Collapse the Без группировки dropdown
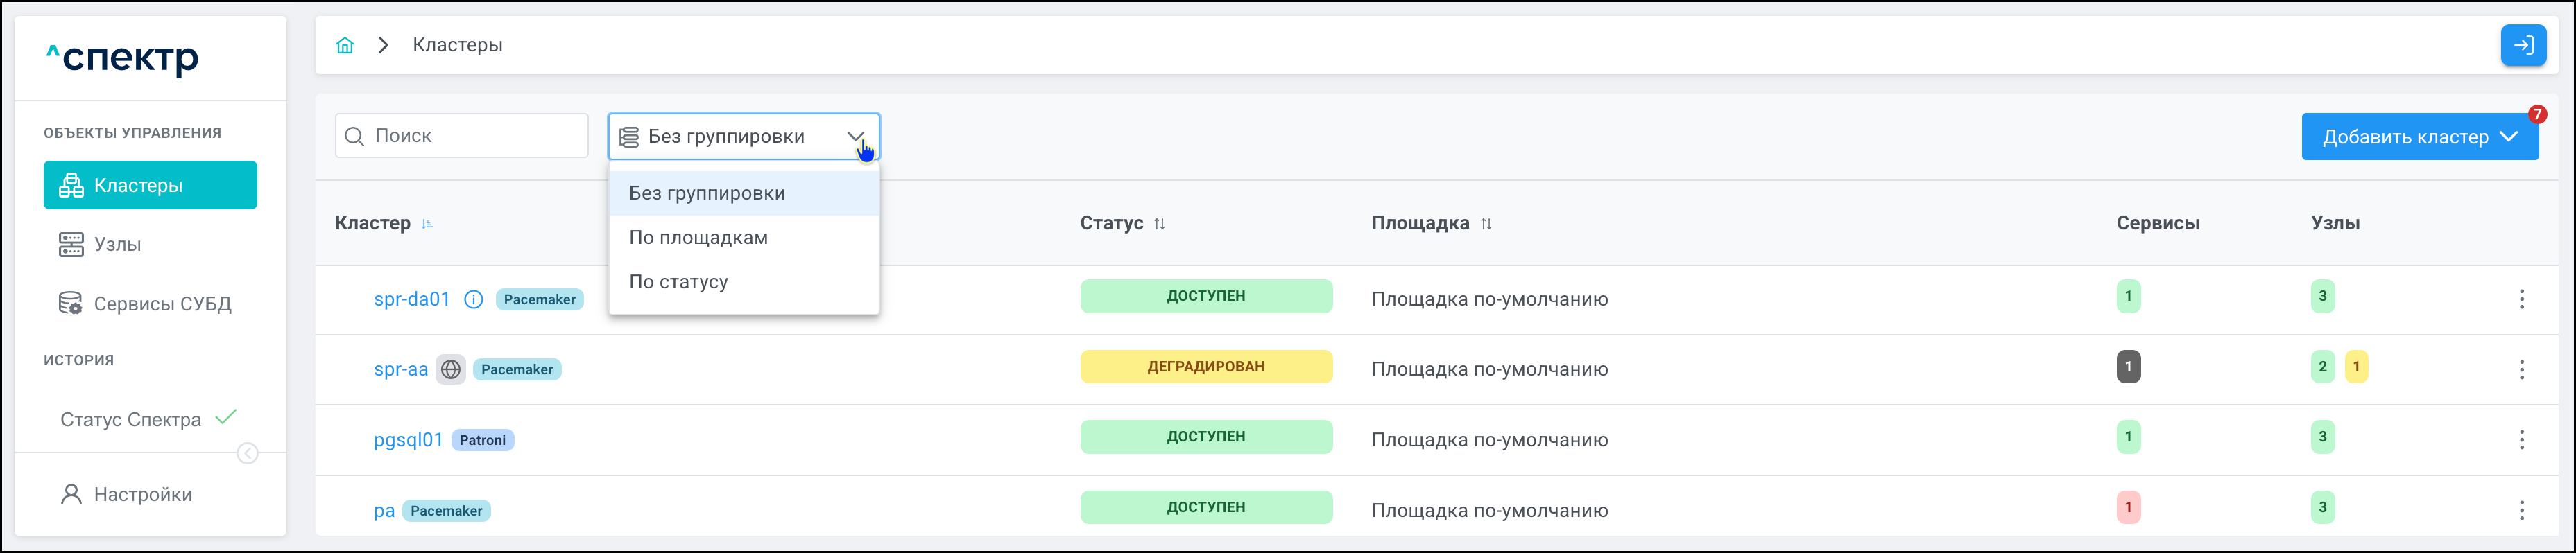 pyautogui.click(x=855, y=136)
